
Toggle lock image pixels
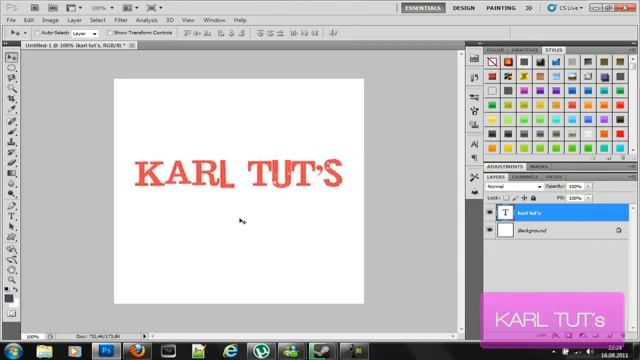(x=515, y=198)
